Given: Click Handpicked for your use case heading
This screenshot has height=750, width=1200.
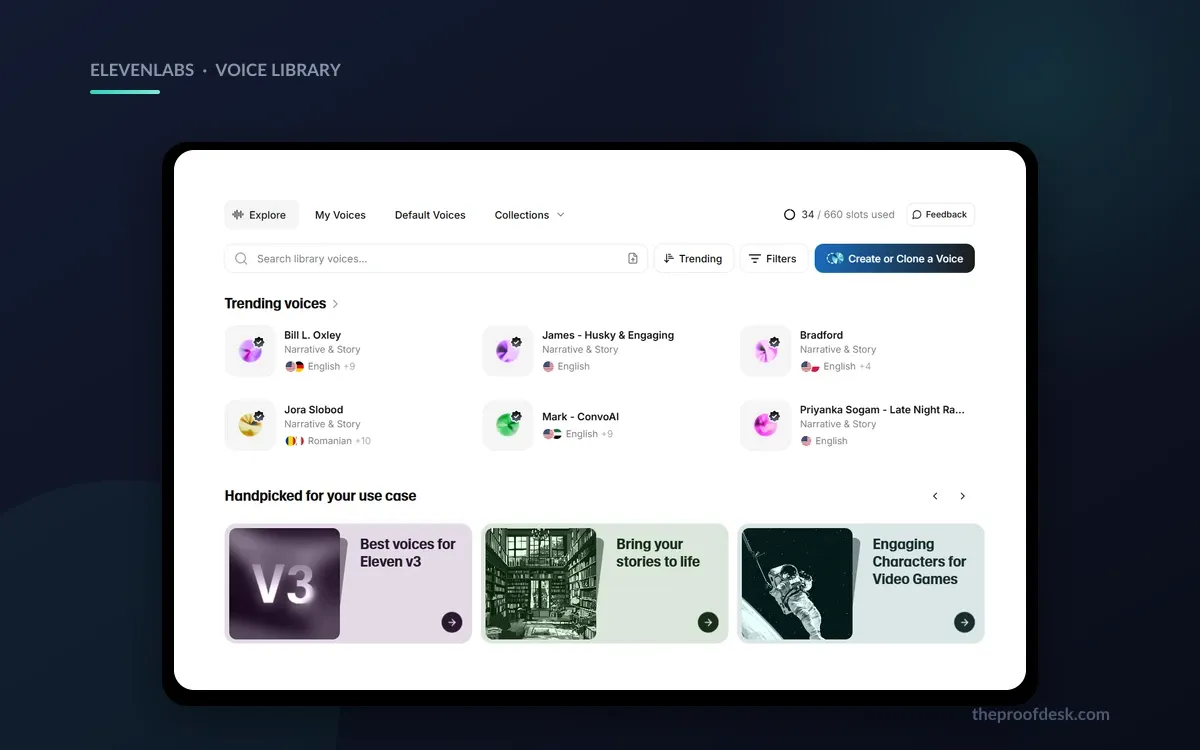Looking at the screenshot, I should (x=320, y=496).
